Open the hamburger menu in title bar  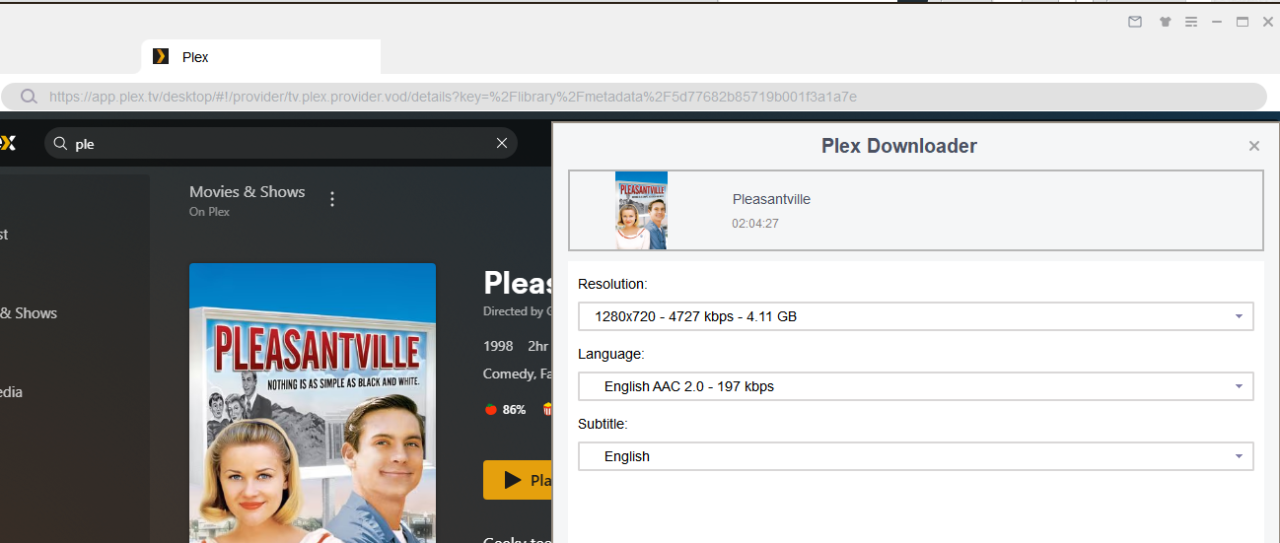[x=1192, y=22]
